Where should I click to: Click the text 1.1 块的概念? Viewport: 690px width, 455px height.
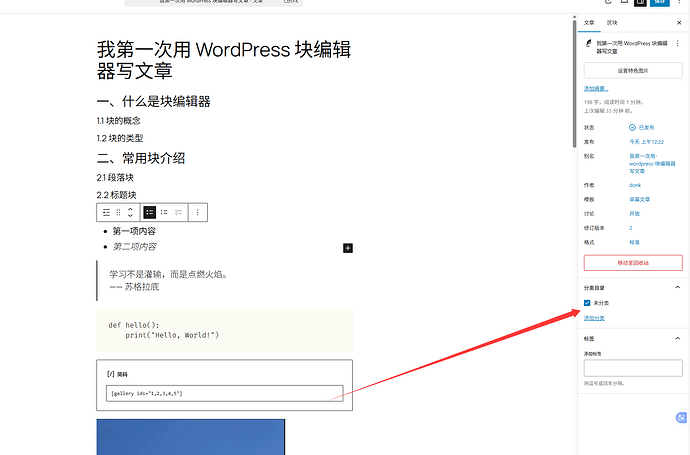[x=119, y=121]
